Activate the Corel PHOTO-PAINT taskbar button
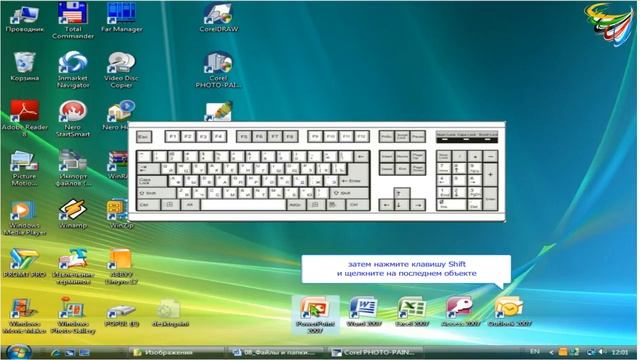 click(376, 352)
